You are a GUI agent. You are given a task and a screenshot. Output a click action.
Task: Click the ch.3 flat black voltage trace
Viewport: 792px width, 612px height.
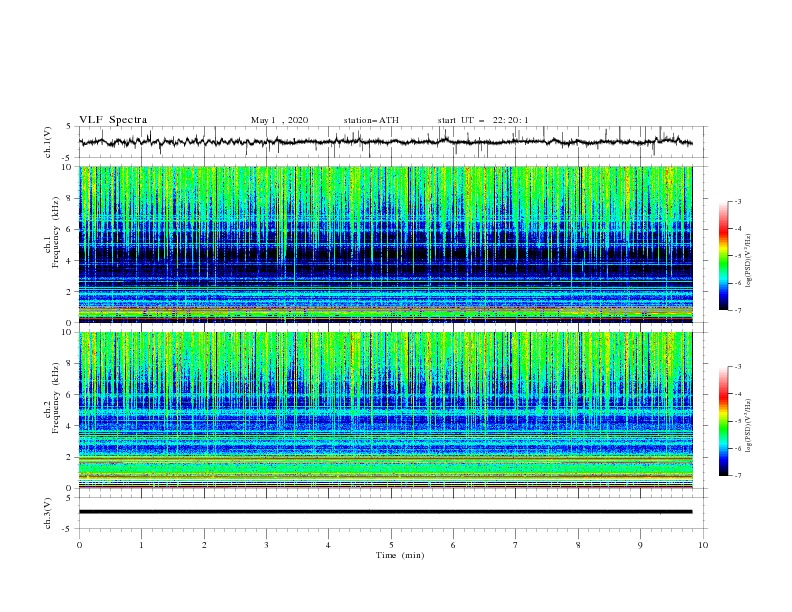(385, 512)
